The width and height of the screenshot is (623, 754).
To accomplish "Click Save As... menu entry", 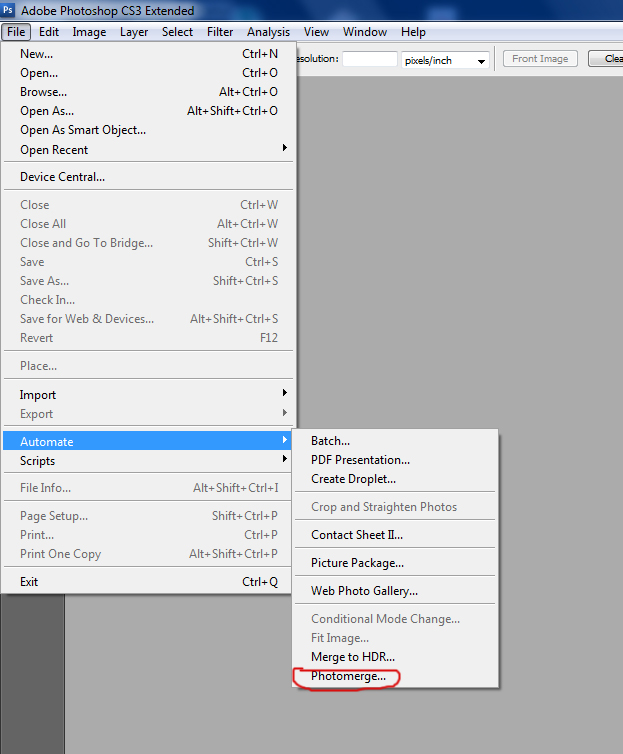I will tap(148, 281).
